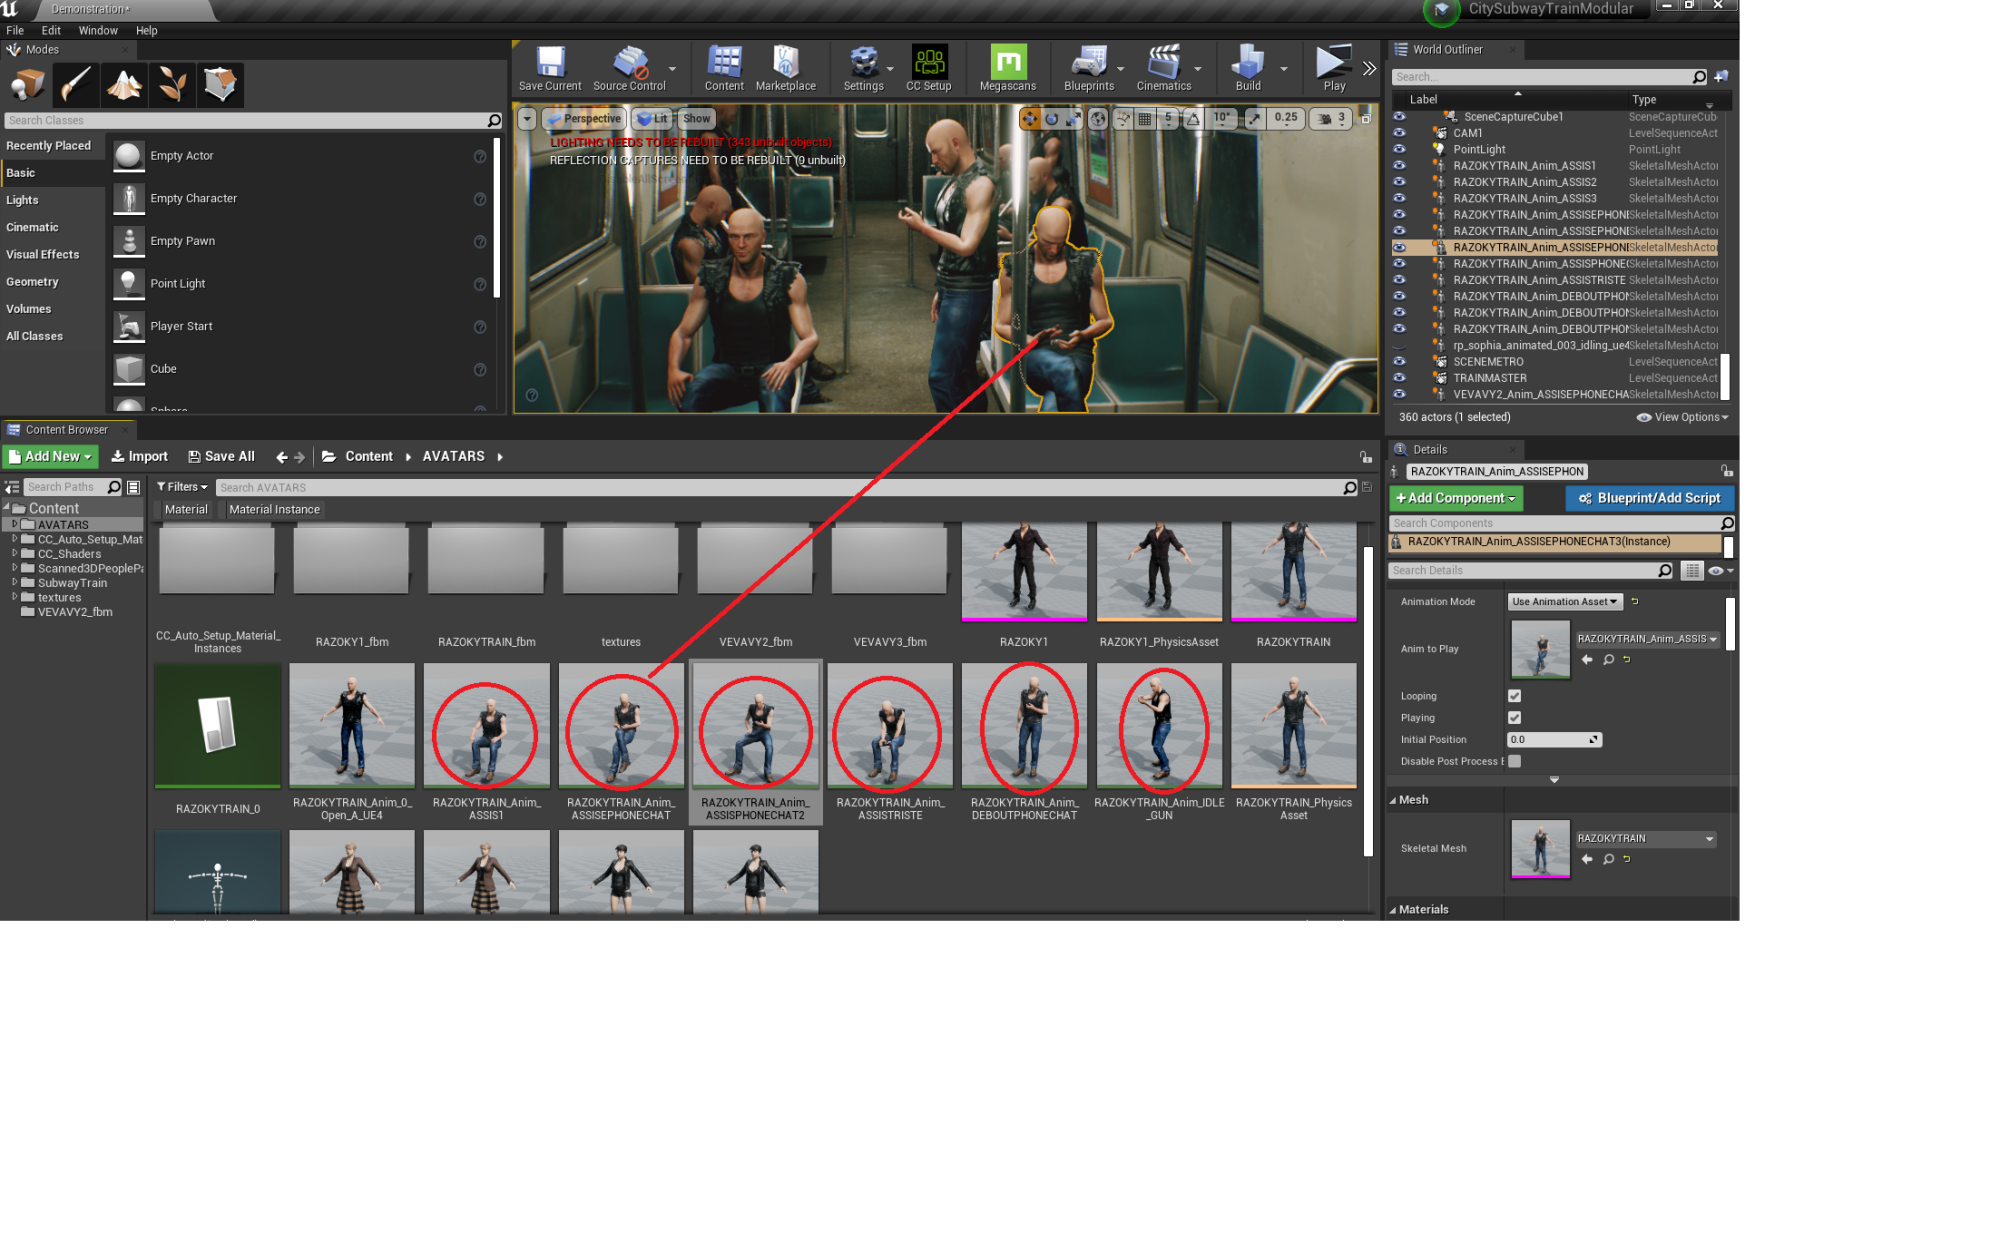This screenshot has width=2000, height=1241.
Task: Click Add Component button
Action: (x=1456, y=498)
